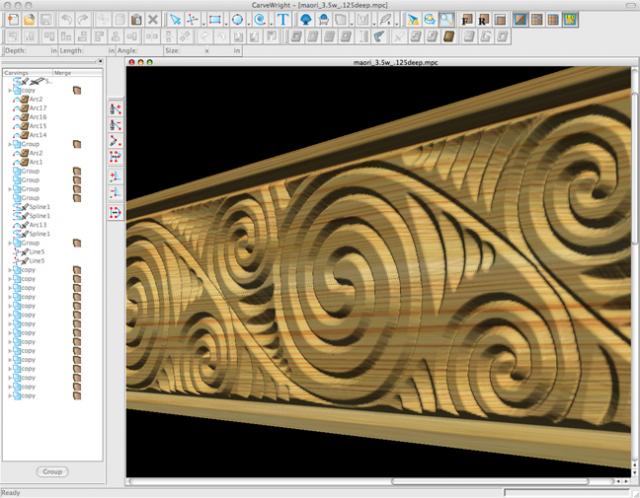Click the Undo arrow icon
Screen dimensions: 640x498
(x=65, y=19)
